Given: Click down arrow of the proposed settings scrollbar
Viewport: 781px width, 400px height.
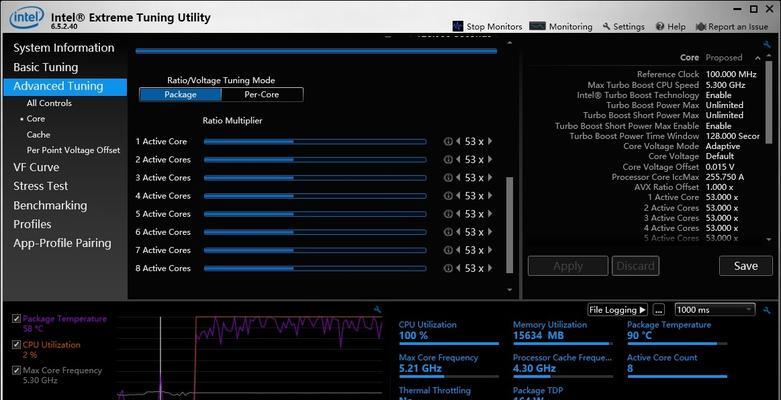Looking at the screenshot, I should tap(769, 240).
